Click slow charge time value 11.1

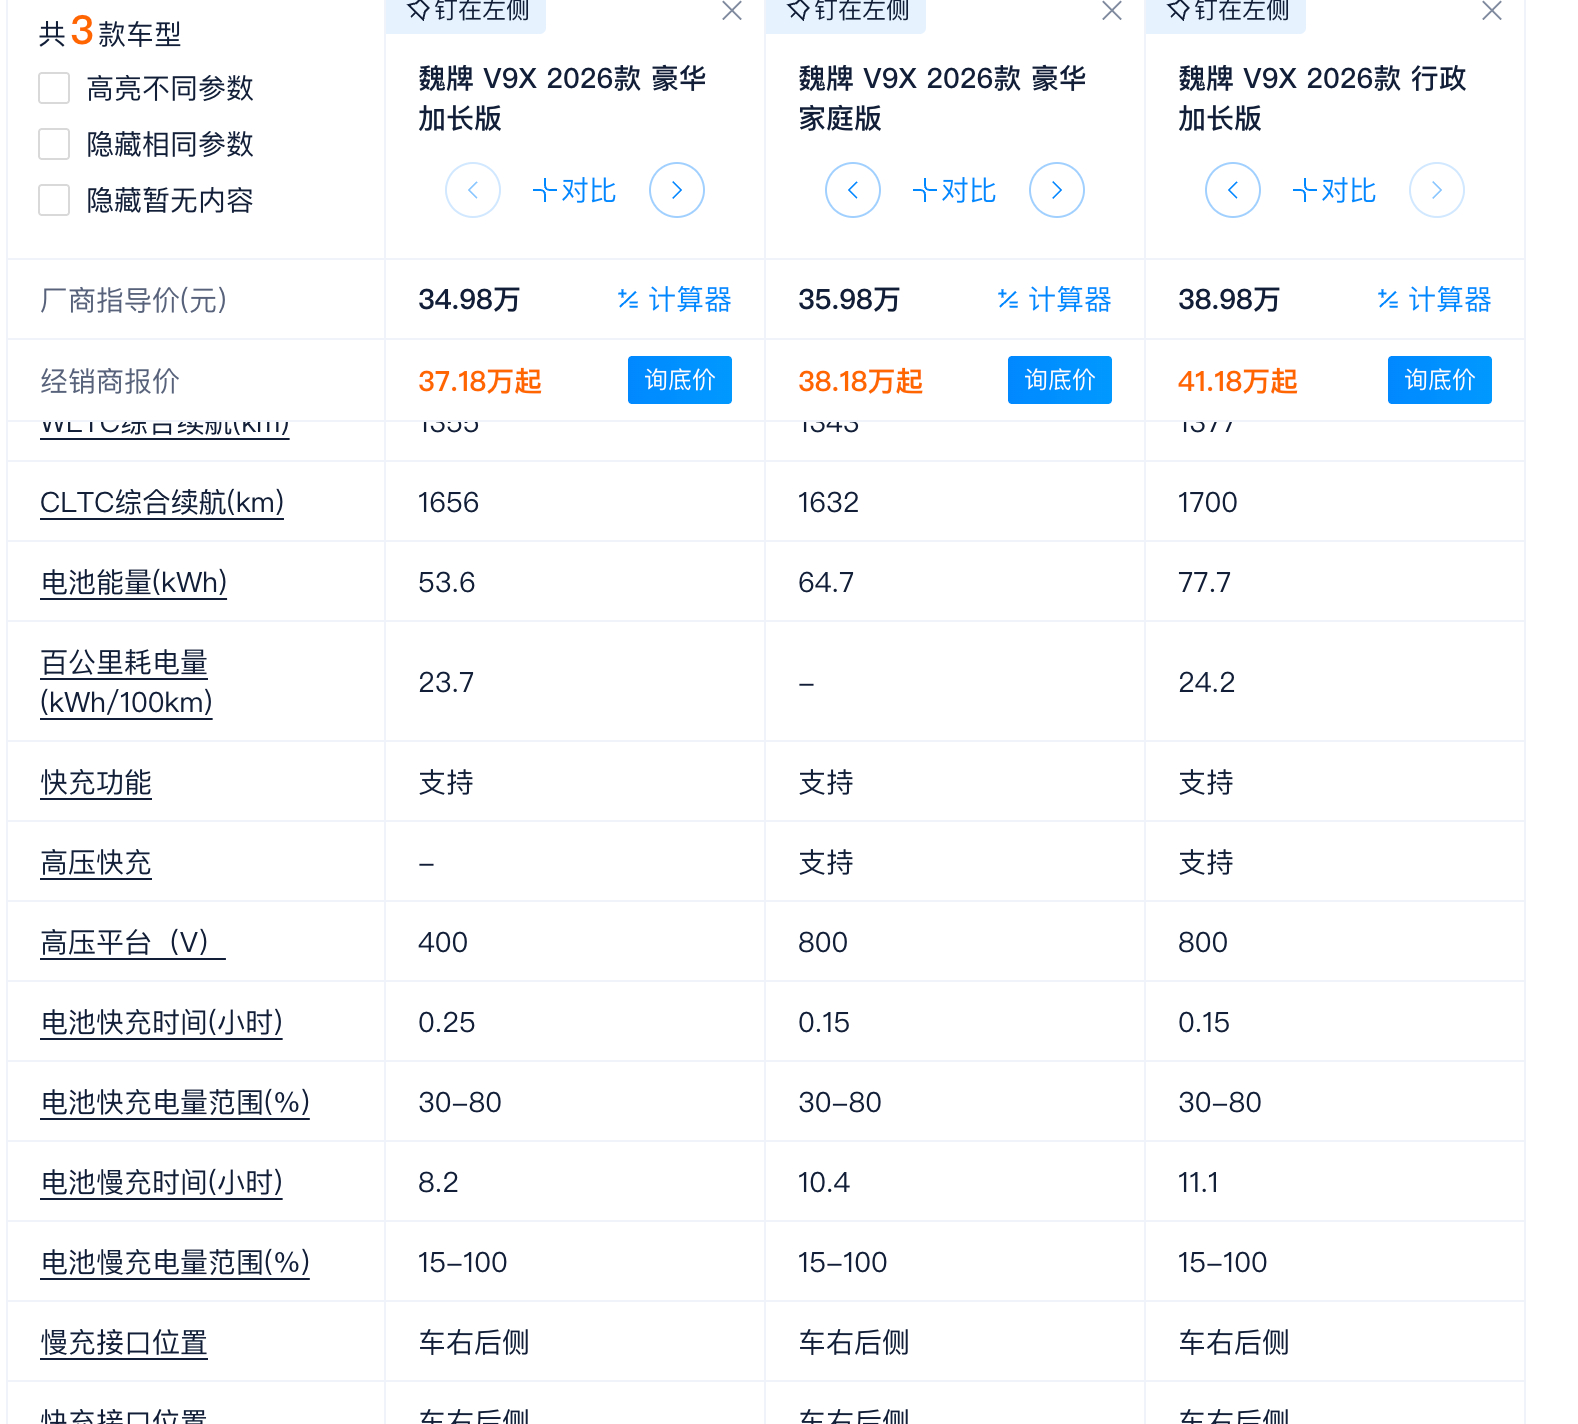click(x=1198, y=1182)
